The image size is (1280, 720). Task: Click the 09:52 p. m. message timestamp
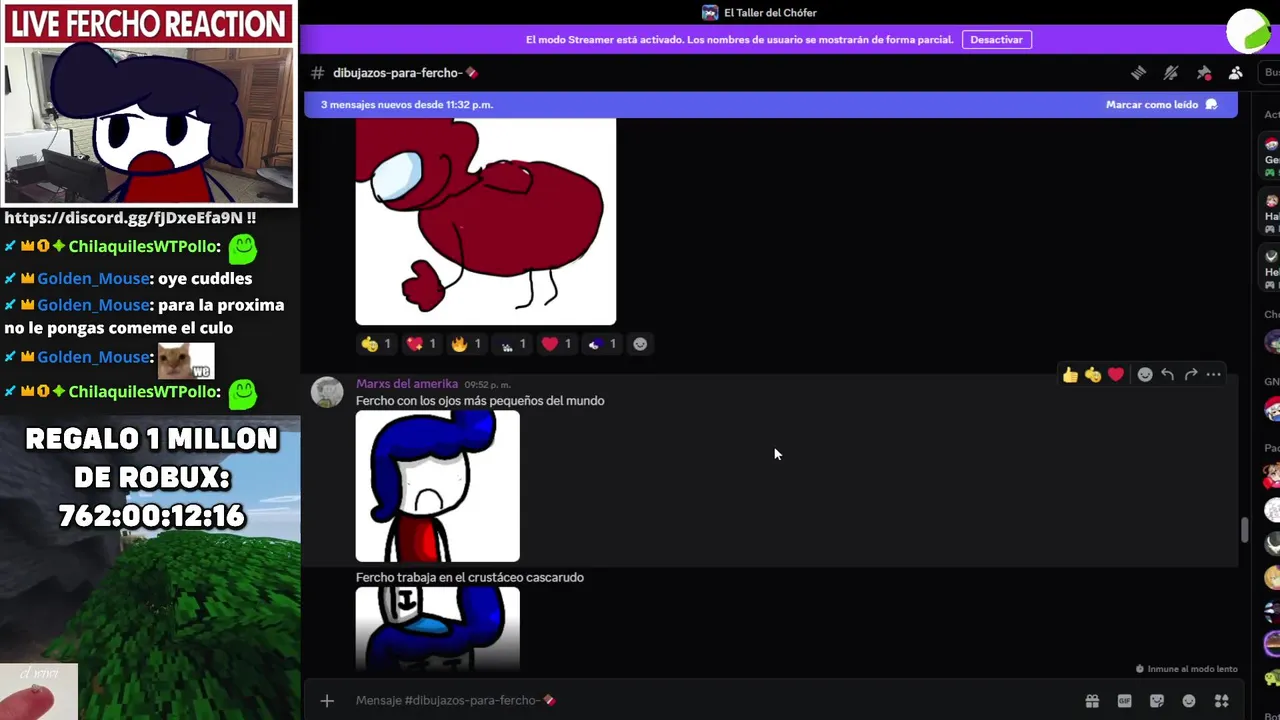pos(488,385)
